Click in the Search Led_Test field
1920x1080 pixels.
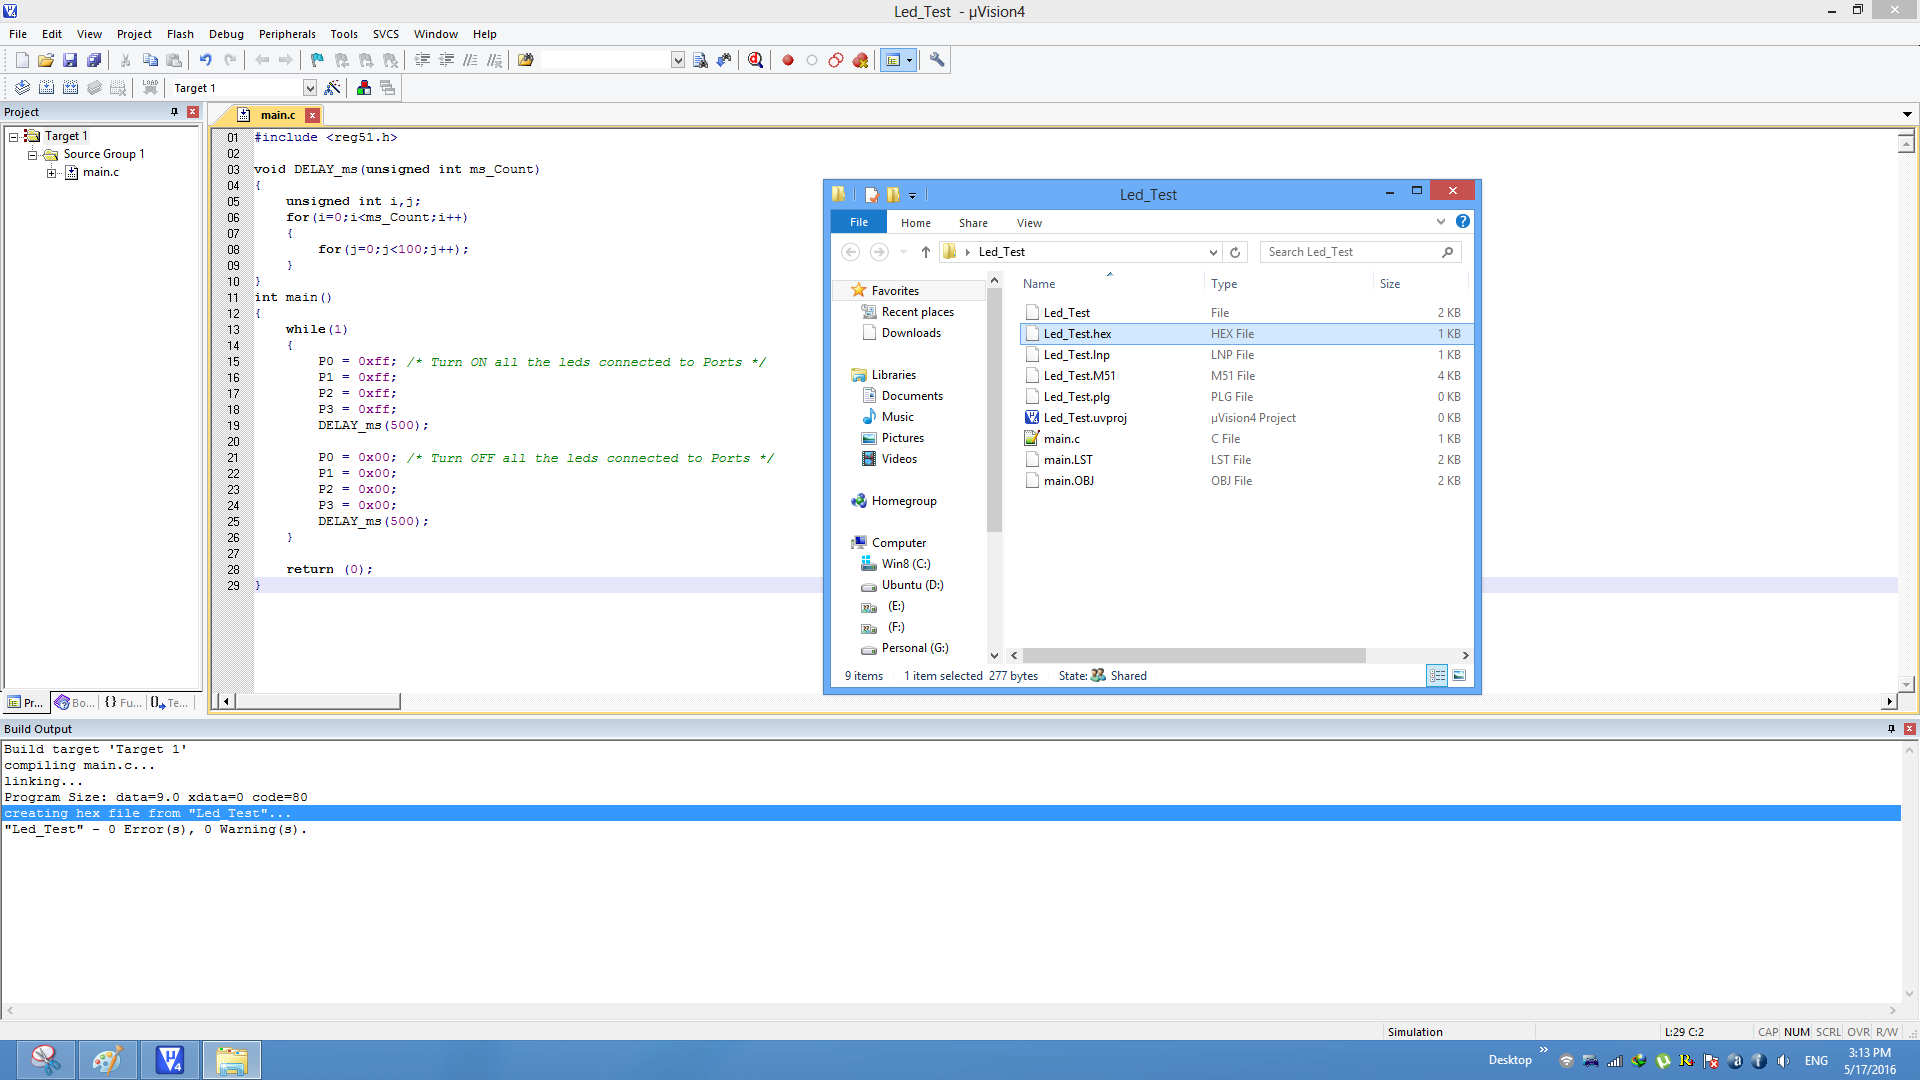pos(1360,252)
